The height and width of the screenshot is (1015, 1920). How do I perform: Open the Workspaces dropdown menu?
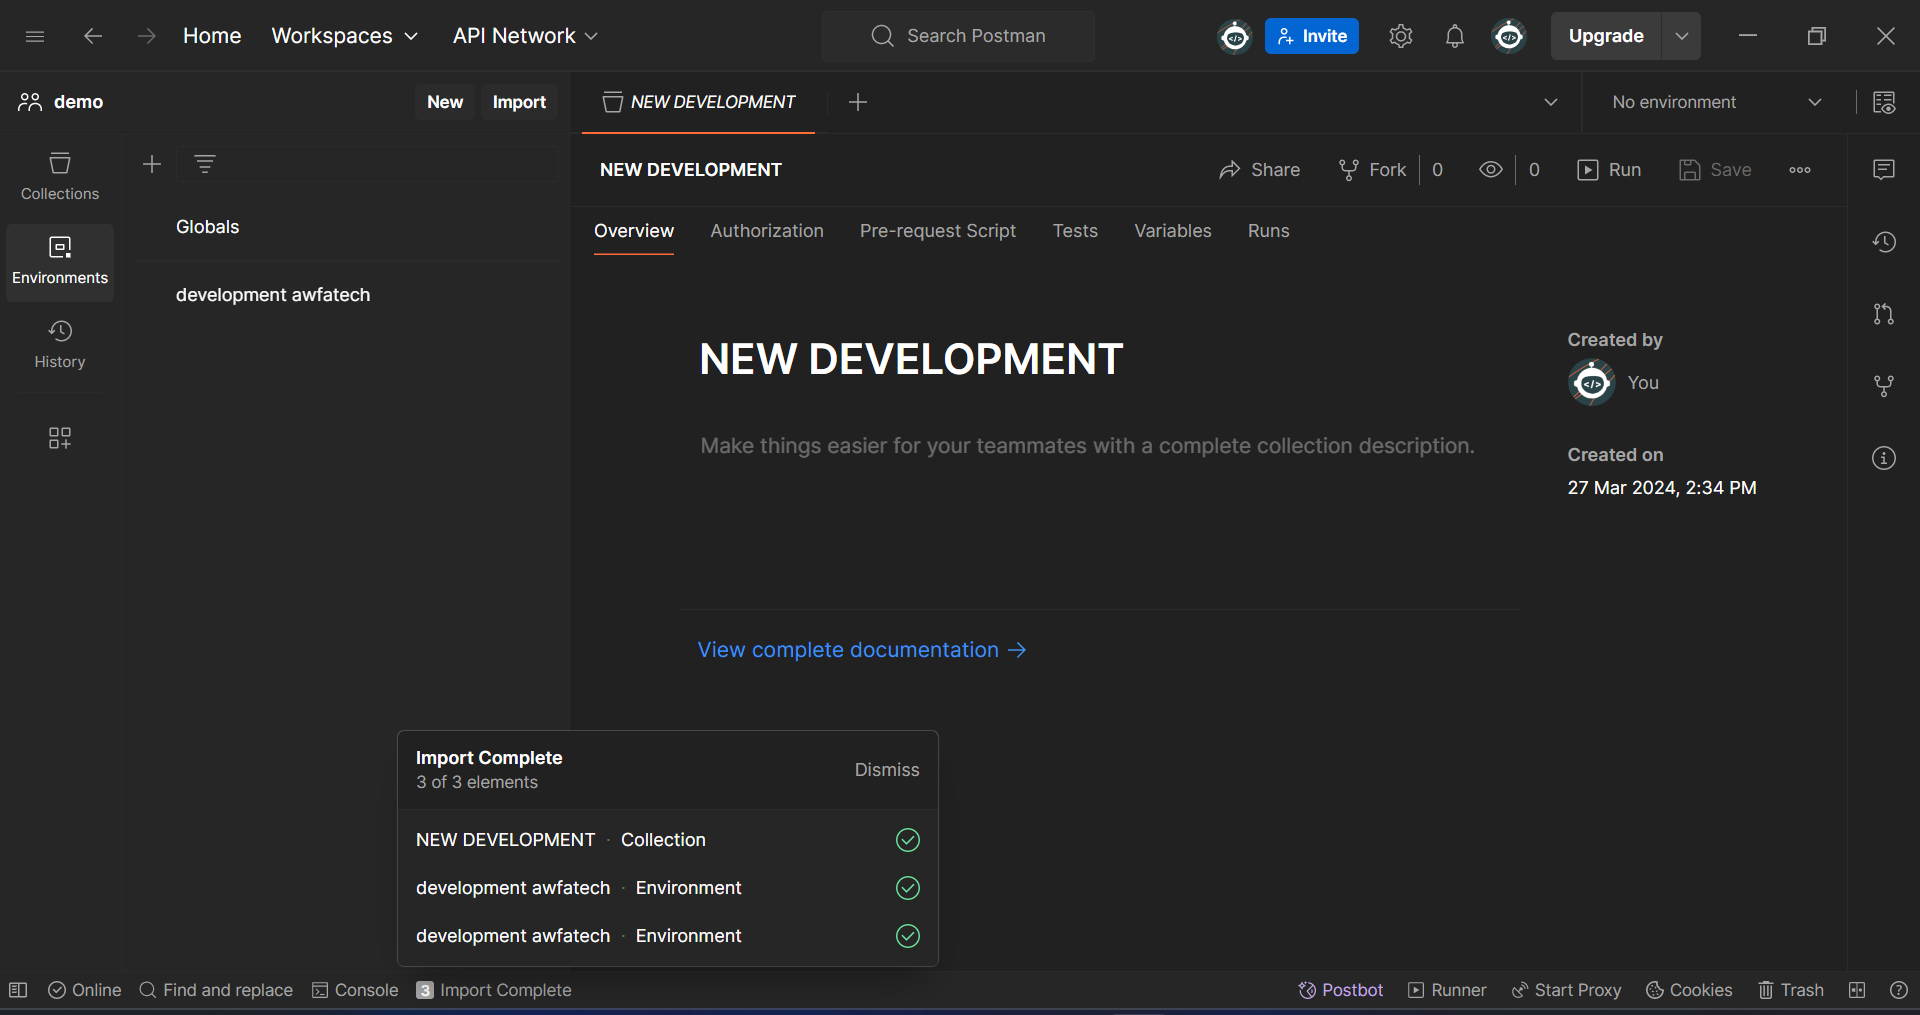pyautogui.click(x=344, y=36)
